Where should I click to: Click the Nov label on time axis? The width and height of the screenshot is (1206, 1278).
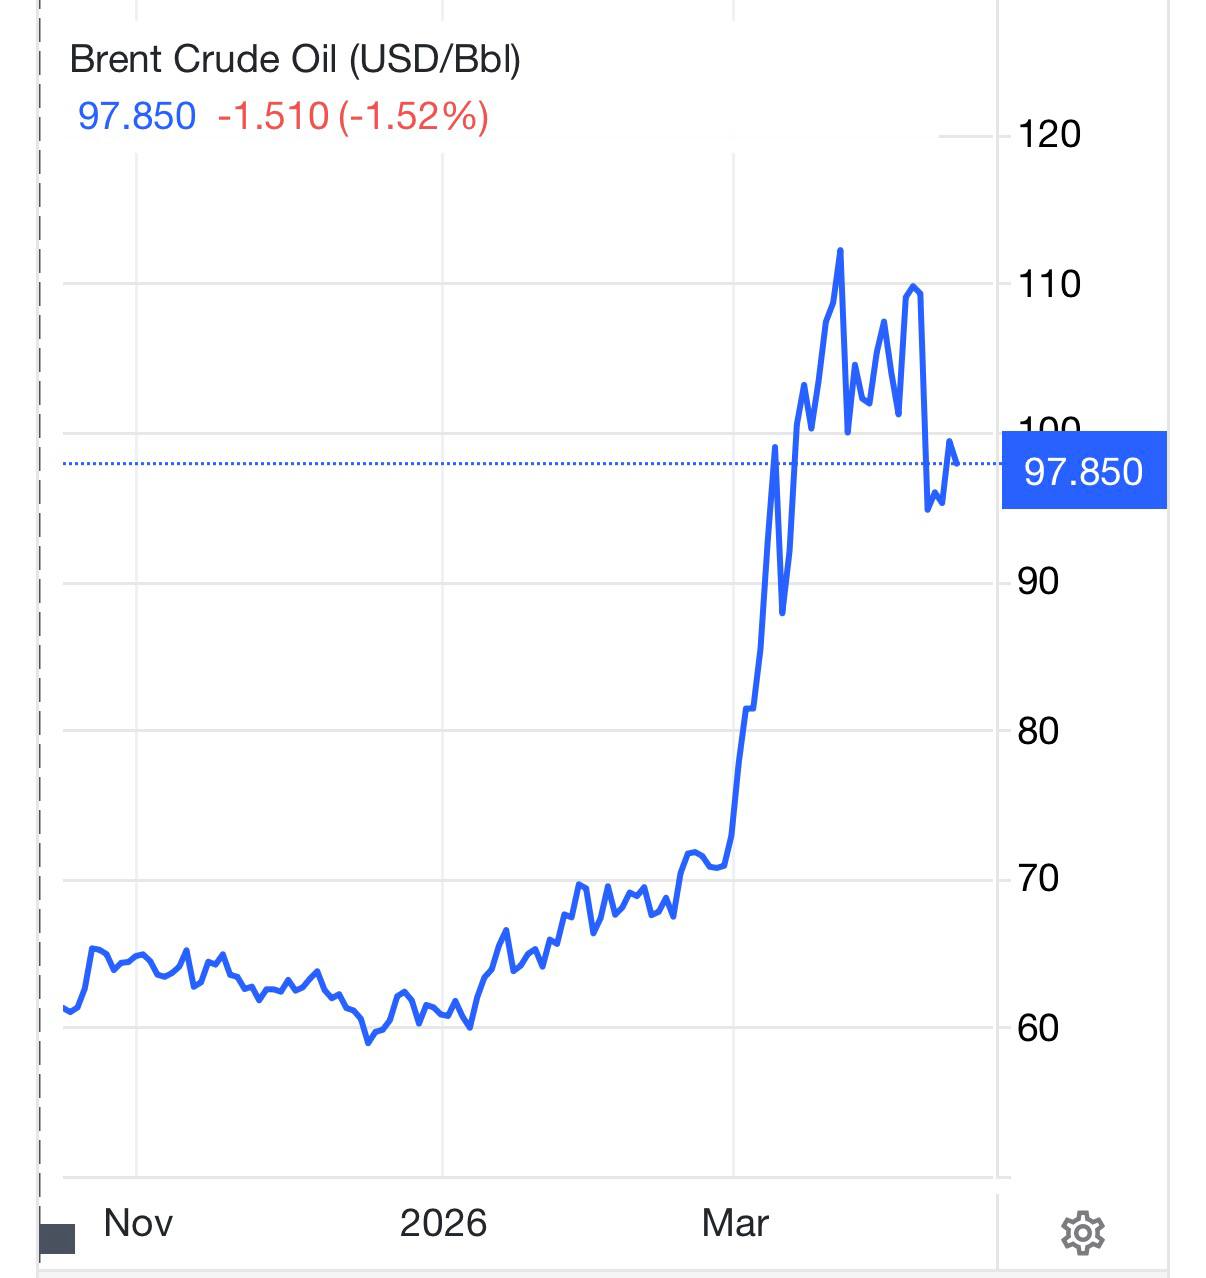138,1222
